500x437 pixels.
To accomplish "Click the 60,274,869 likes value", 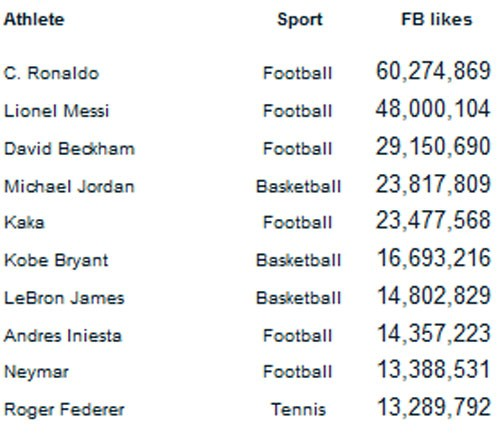I will pyautogui.click(x=433, y=71).
